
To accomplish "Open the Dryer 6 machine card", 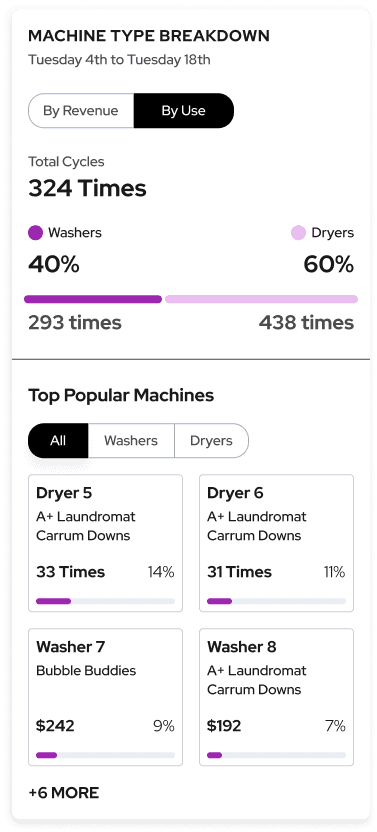I will coord(277,543).
